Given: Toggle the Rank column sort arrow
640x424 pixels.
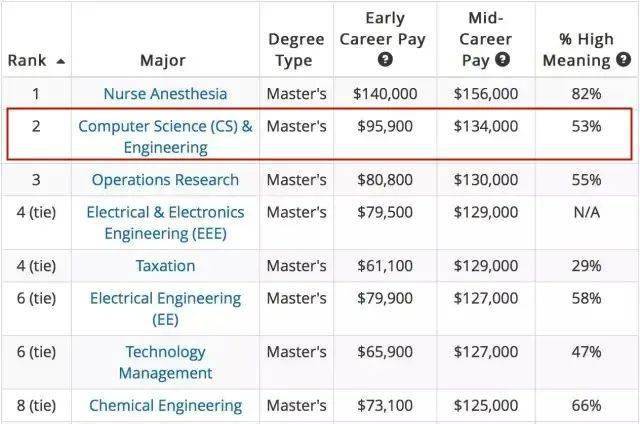Looking at the screenshot, I should coord(60,61).
